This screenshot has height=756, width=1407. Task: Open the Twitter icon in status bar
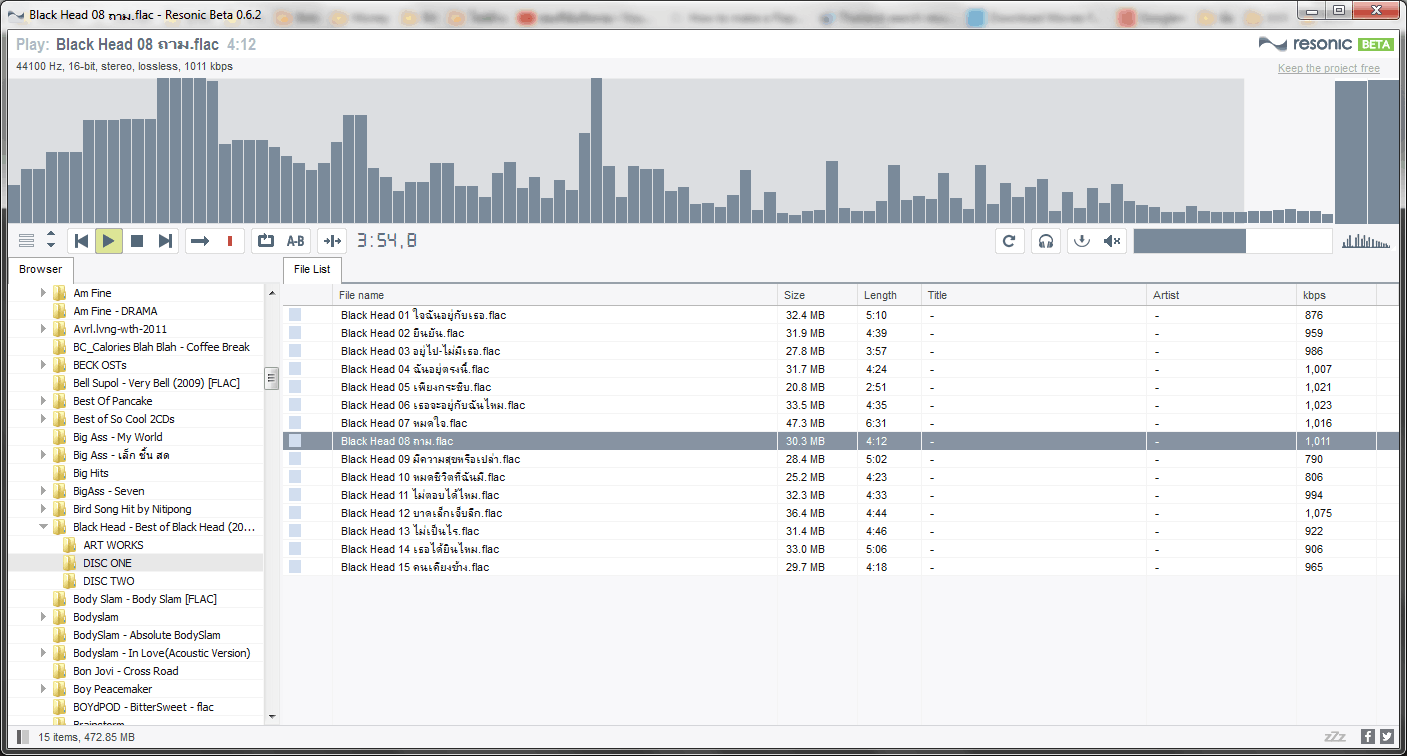[x=1387, y=737]
